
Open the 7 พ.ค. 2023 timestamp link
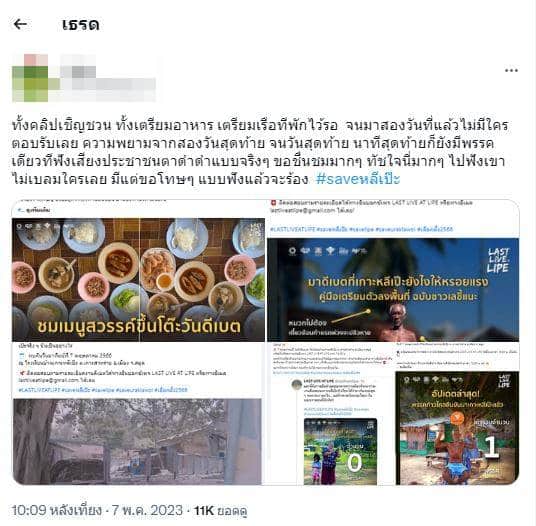[147, 510]
